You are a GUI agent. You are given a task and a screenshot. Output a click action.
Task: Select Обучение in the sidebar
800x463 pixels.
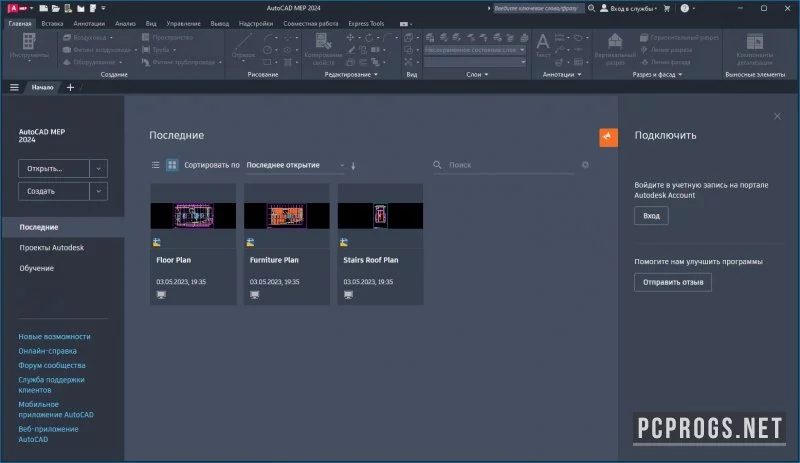pos(36,268)
